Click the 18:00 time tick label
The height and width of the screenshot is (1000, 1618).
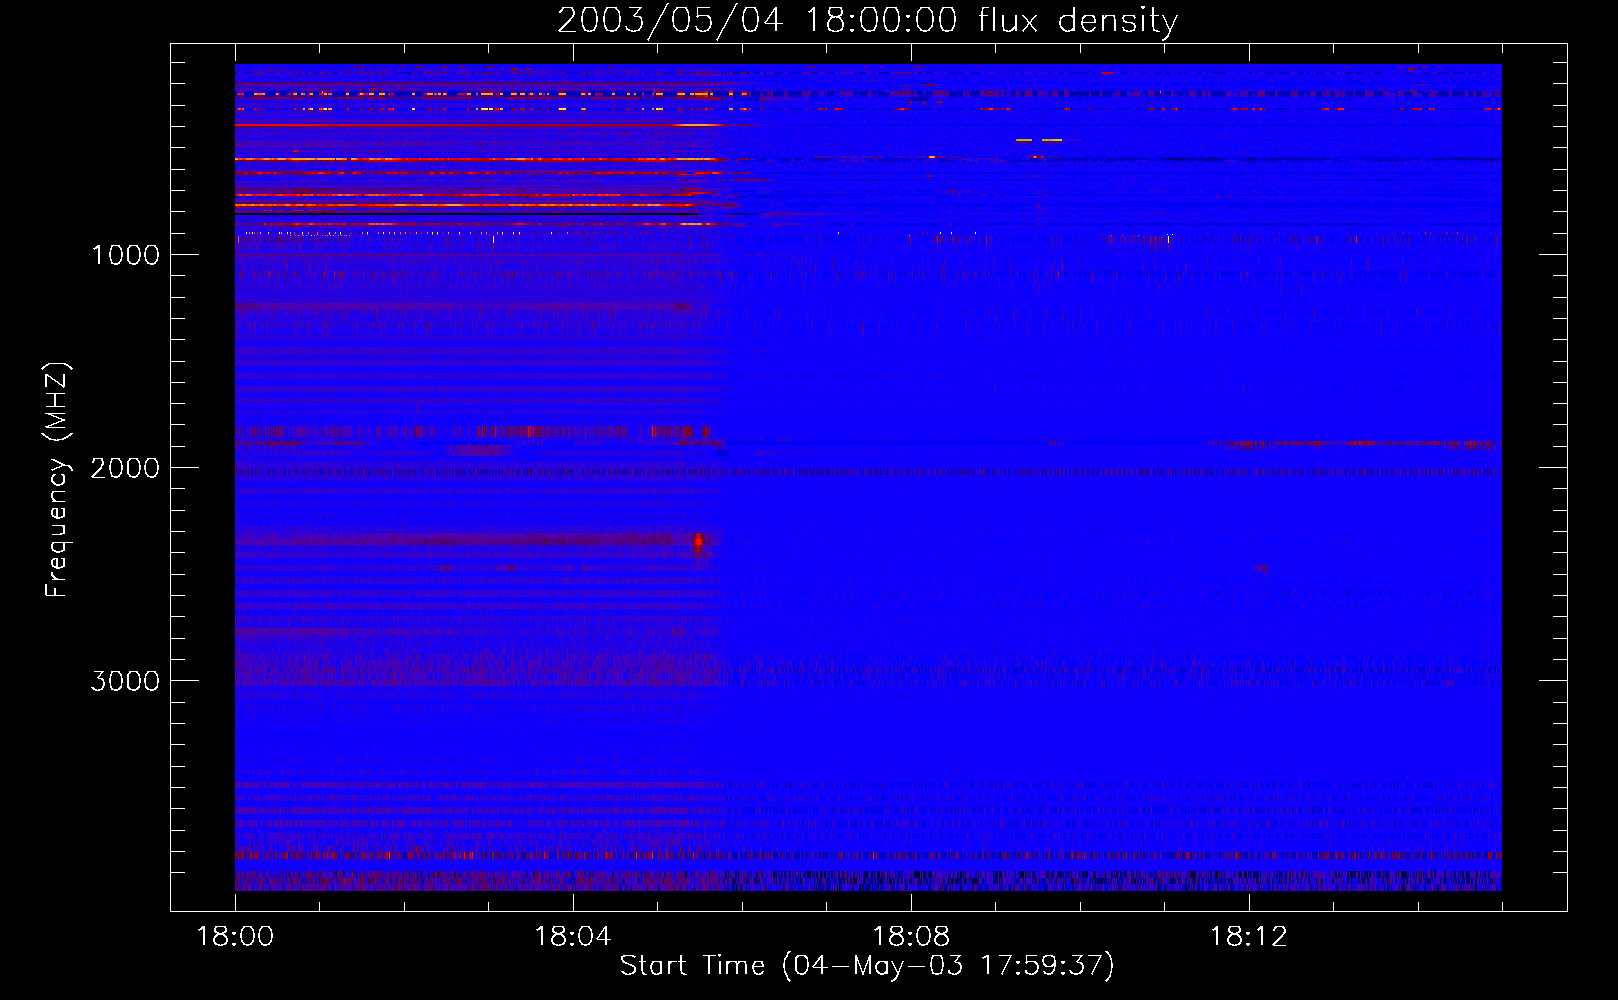235,937
